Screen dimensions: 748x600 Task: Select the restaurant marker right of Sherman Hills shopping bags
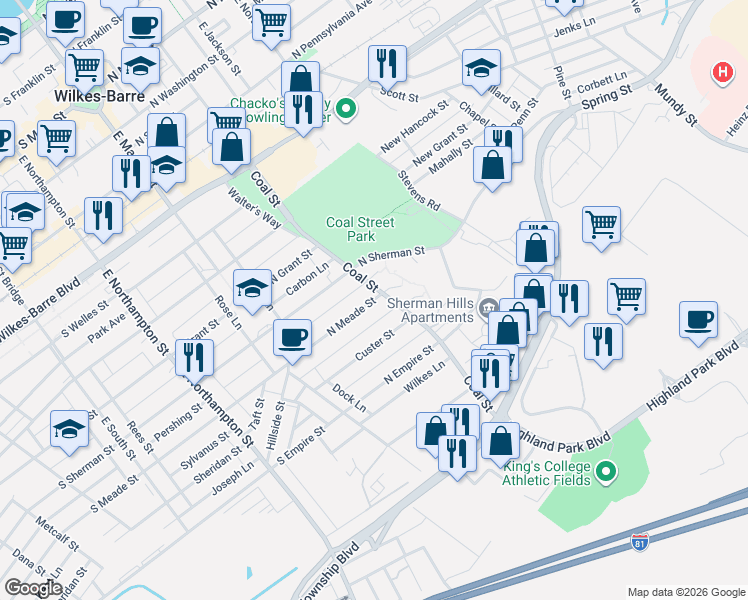pyautogui.click(x=569, y=300)
